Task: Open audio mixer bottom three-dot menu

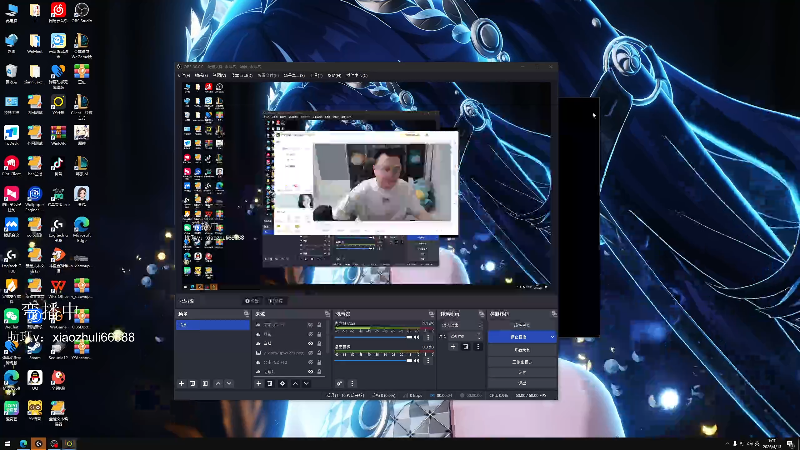Action: [352, 383]
